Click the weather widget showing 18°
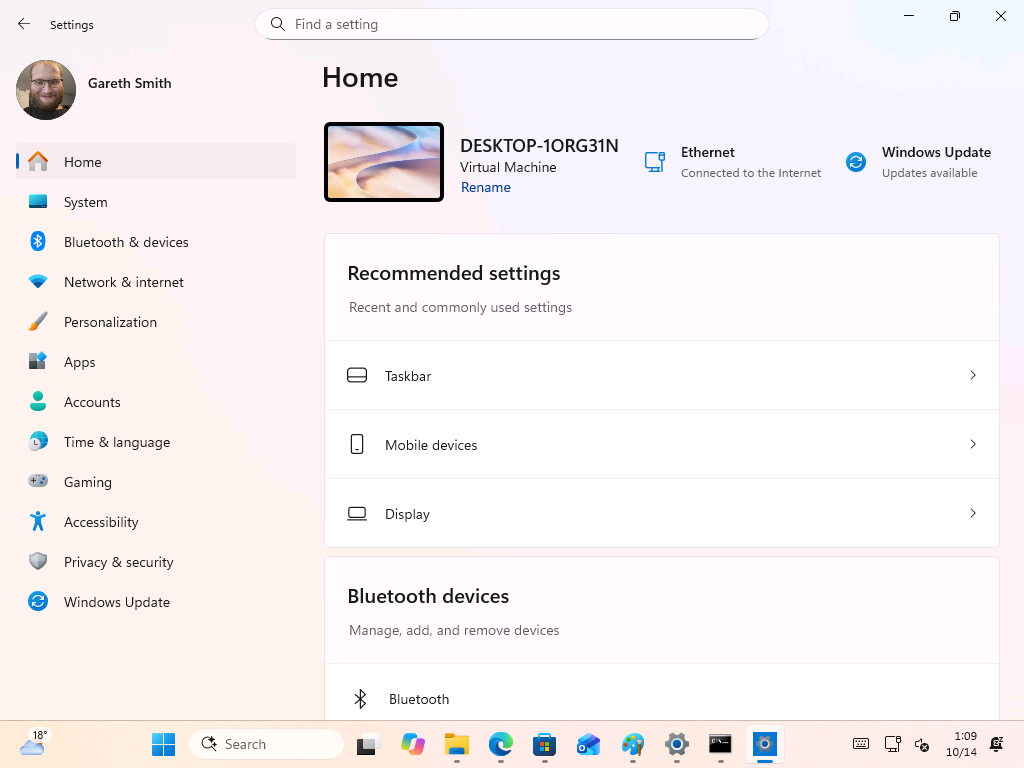The width and height of the screenshot is (1024, 768). point(33,743)
